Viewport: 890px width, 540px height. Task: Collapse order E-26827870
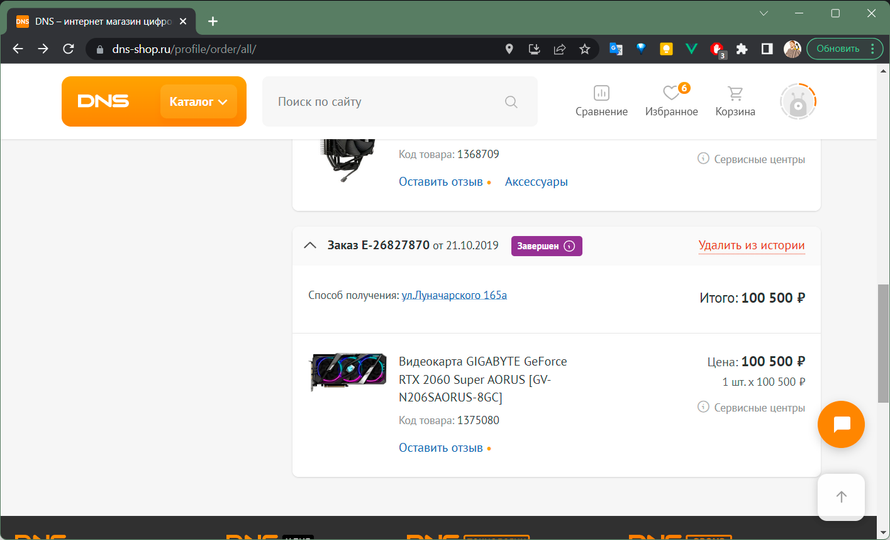pyautogui.click(x=310, y=246)
